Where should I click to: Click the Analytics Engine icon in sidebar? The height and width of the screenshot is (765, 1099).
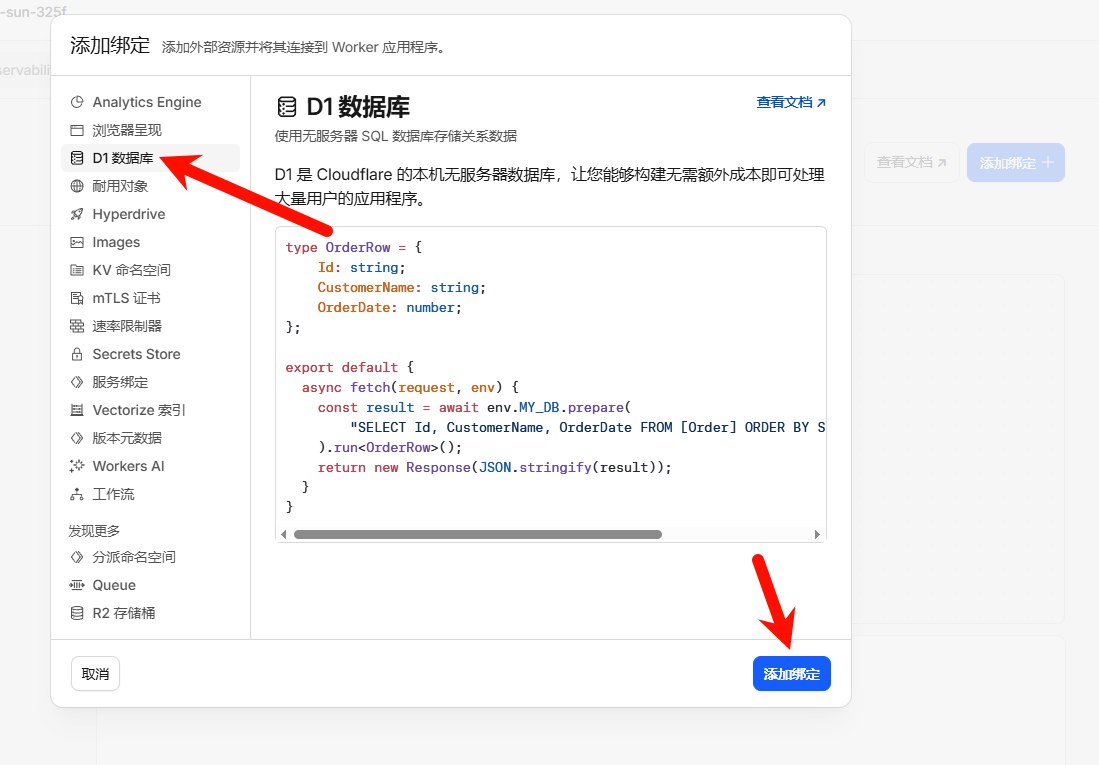tap(77, 102)
